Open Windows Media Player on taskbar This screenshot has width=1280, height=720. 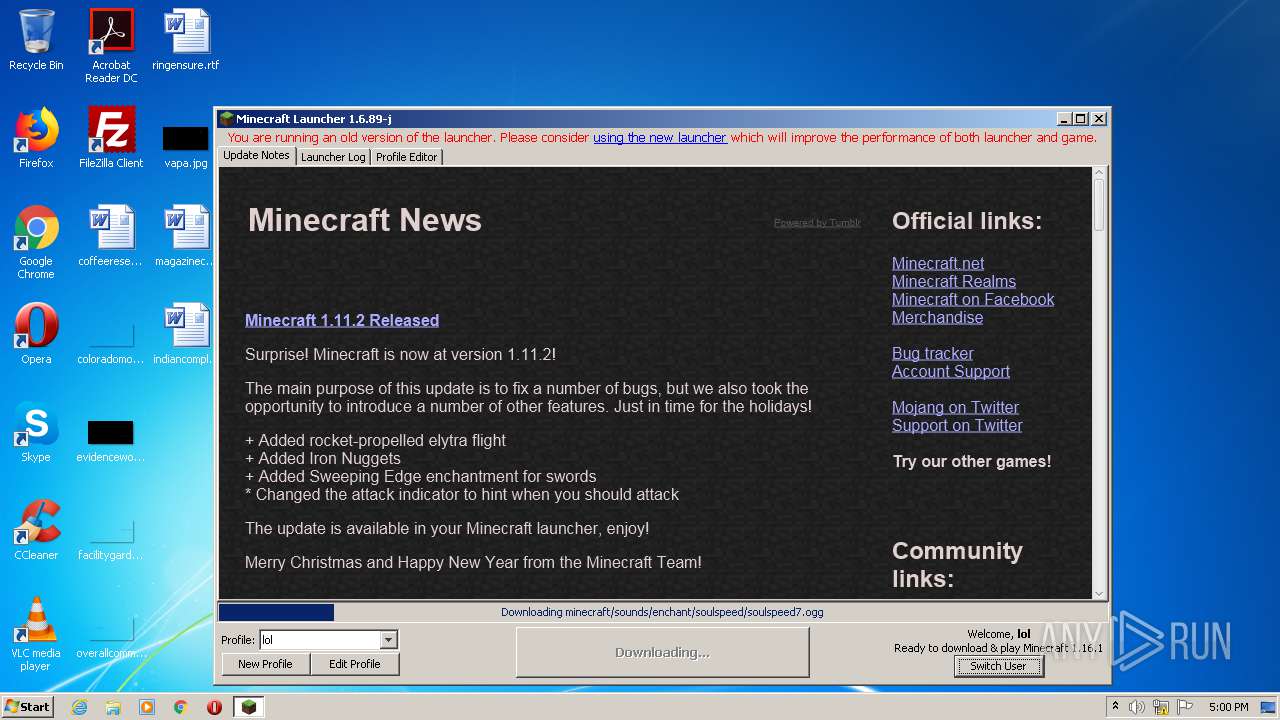coord(147,707)
